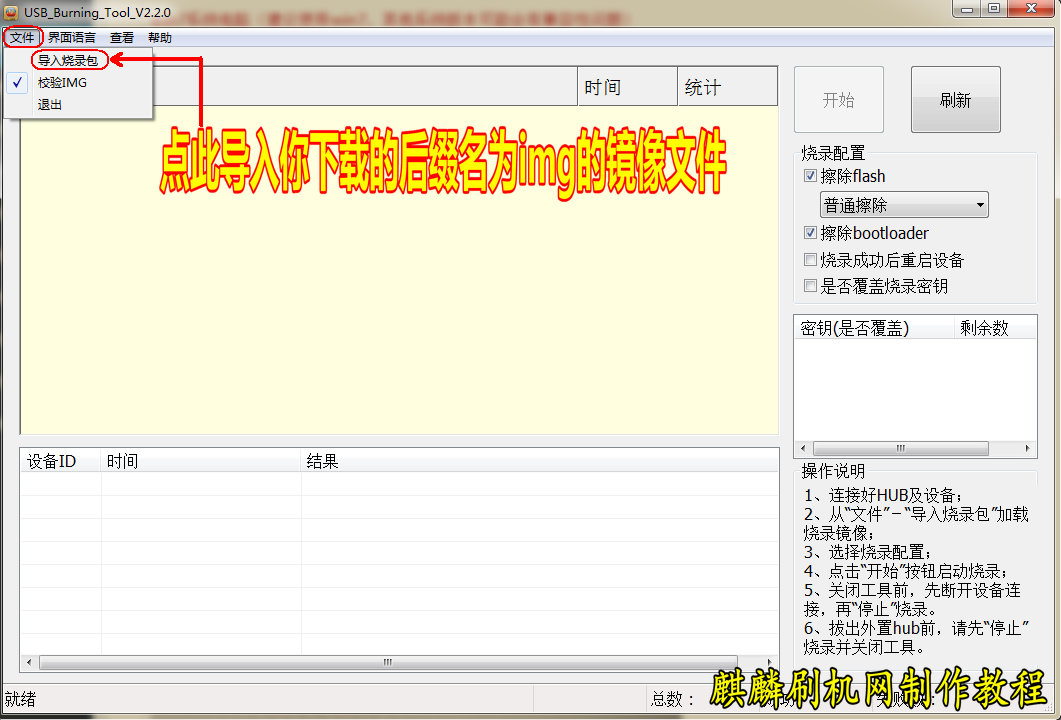Image resolution: width=1061 pixels, height=720 pixels.
Task: Uncheck the 擦除flash checkbox
Action: point(810,176)
